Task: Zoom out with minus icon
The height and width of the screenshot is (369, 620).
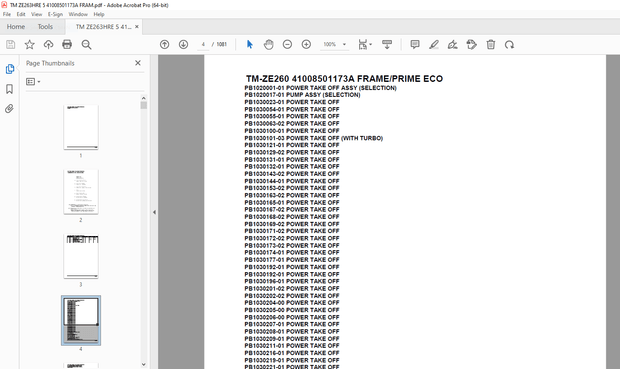Action: (287, 45)
